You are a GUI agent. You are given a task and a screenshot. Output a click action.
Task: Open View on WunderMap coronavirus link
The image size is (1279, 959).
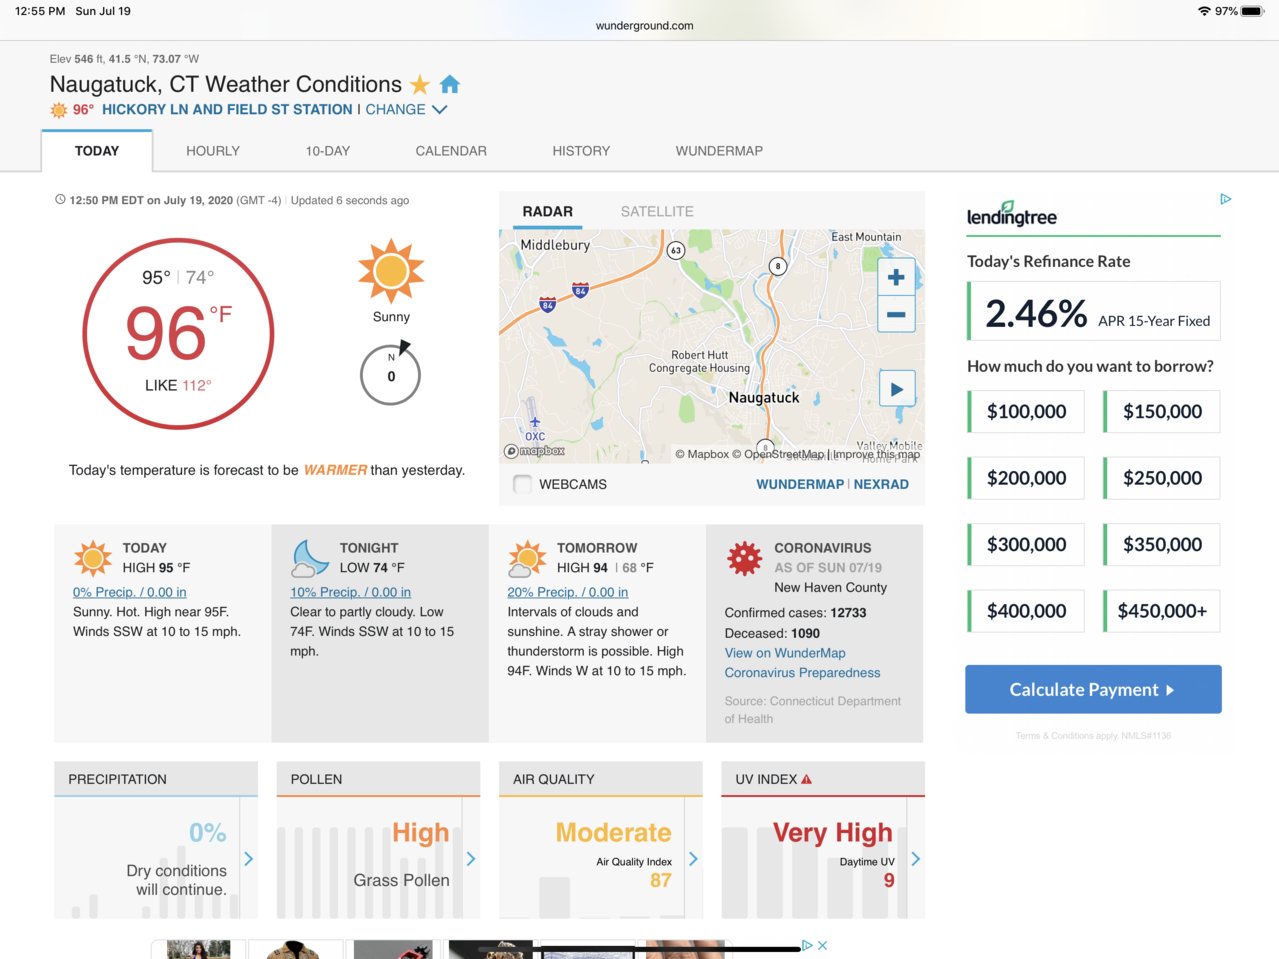[785, 653]
